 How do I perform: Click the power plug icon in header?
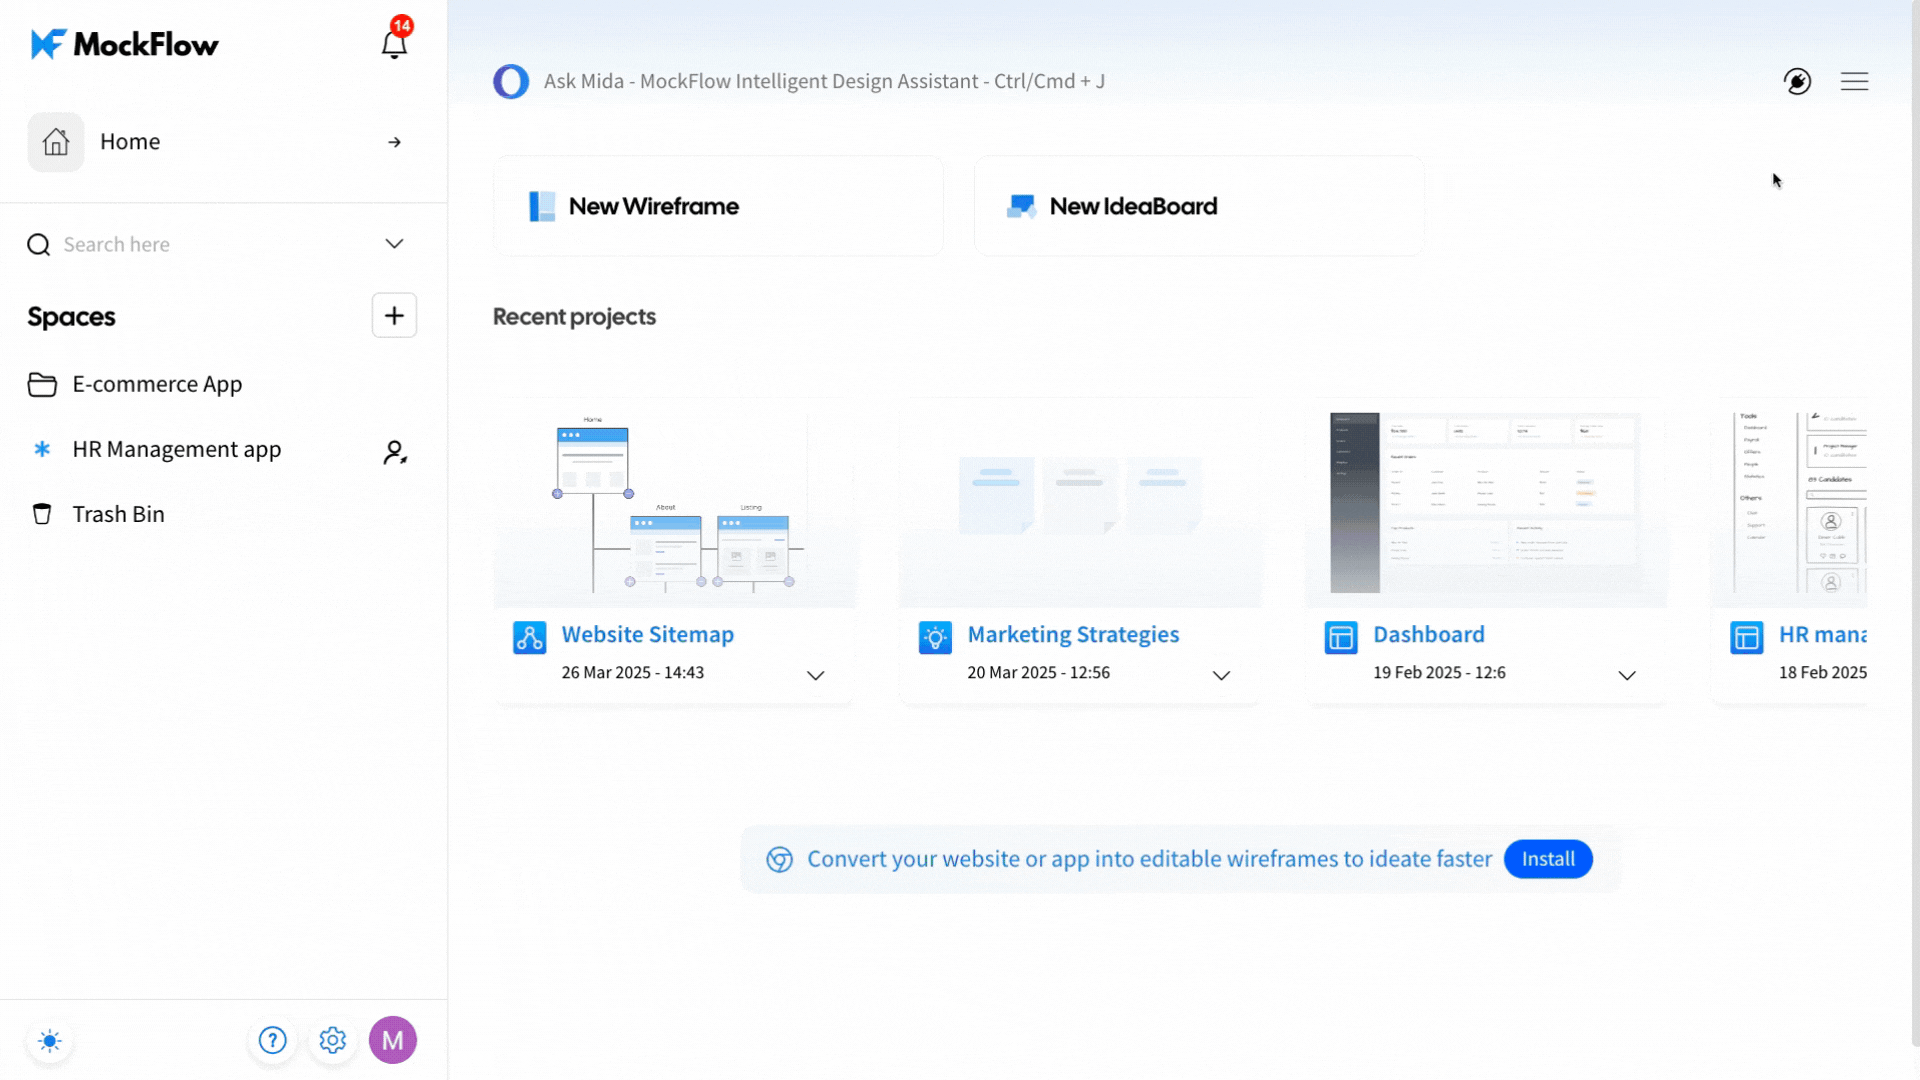pyautogui.click(x=1798, y=81)
